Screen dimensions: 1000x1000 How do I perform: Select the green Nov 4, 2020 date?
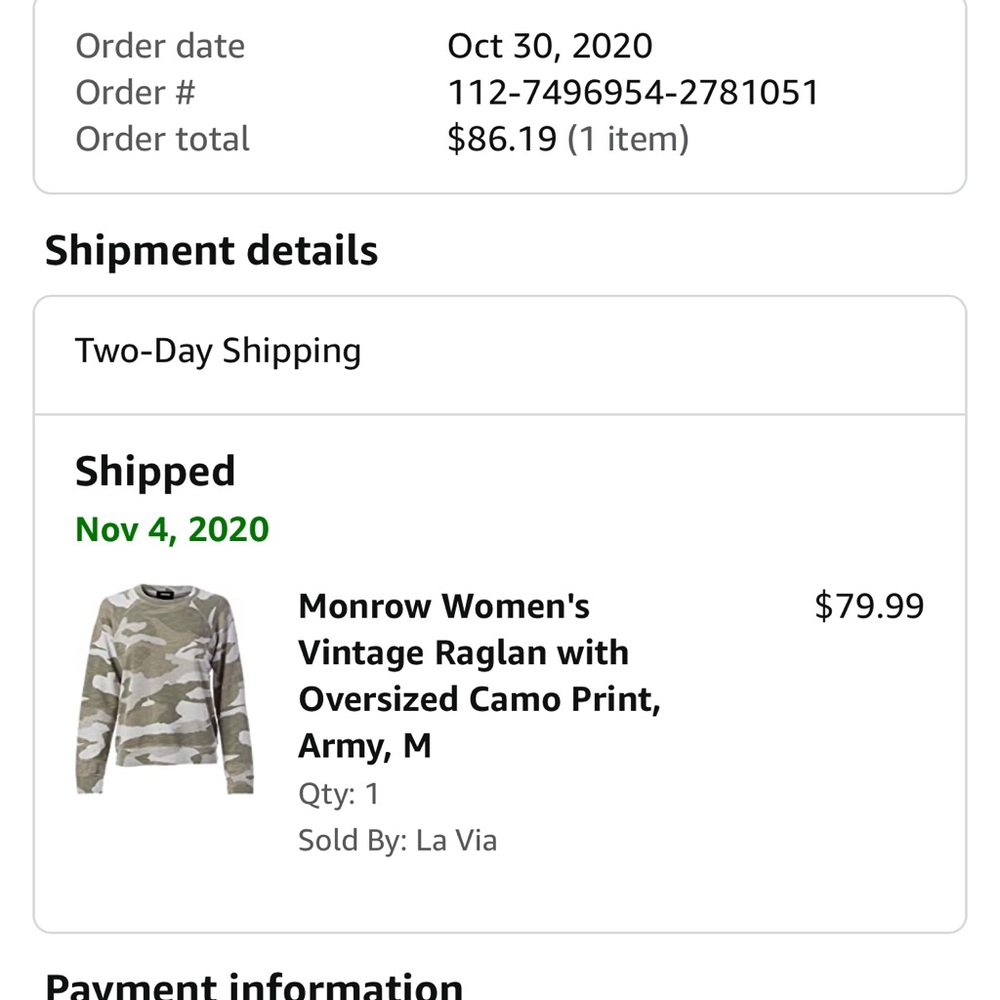tap(170, 529)
